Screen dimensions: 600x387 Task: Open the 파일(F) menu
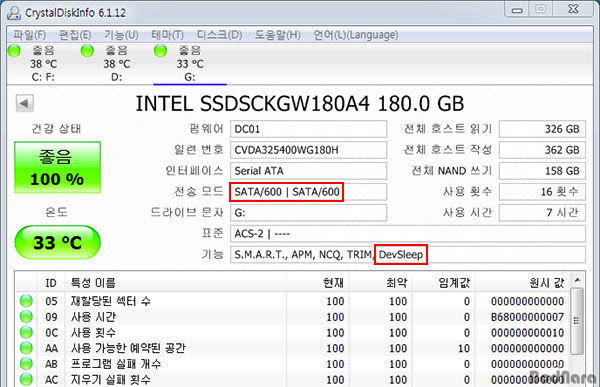click(29, 35)
